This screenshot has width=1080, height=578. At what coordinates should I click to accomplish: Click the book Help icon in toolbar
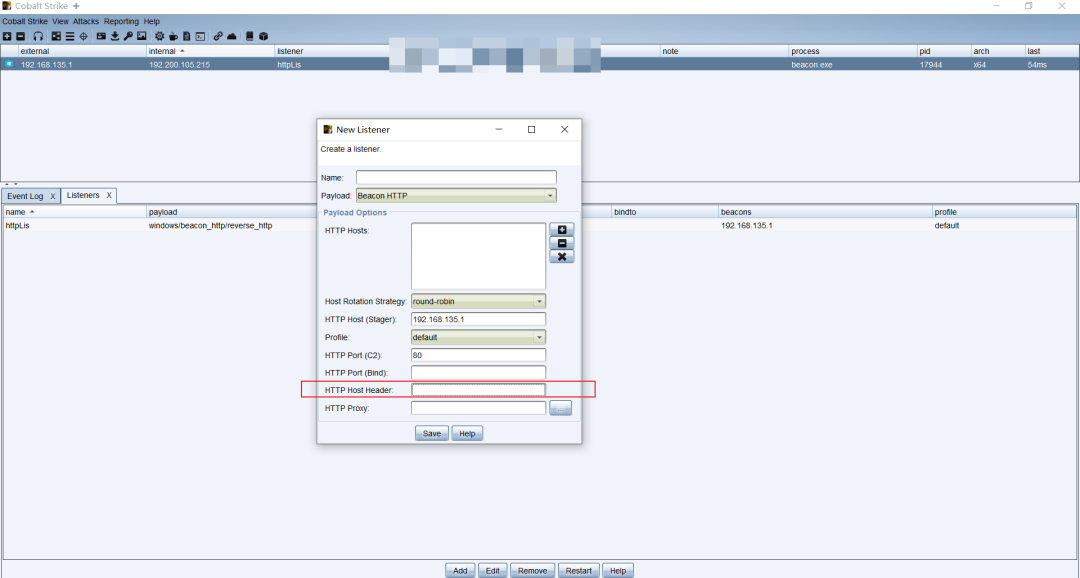[250, 37]
